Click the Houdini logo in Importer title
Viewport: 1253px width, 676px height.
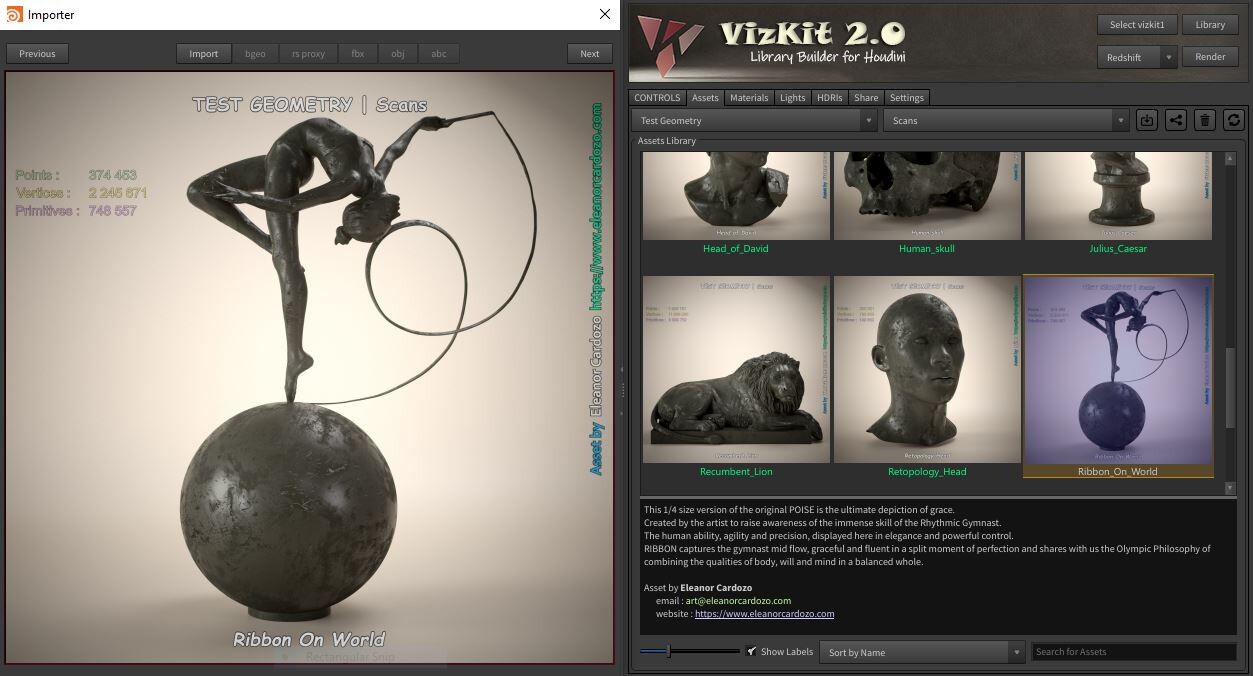(x=13, y=14)
